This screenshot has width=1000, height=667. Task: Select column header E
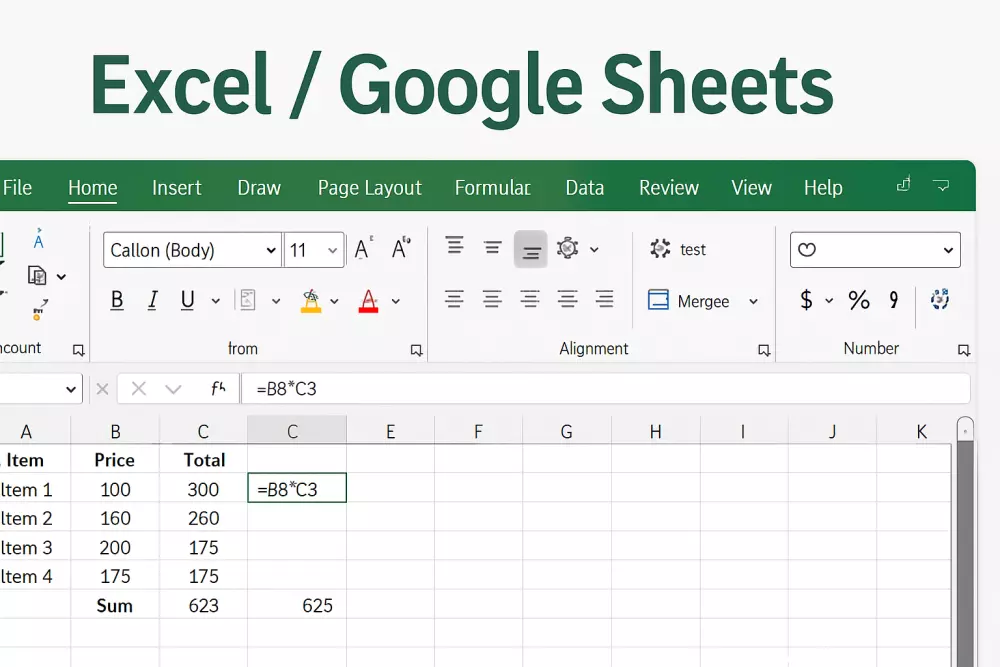[x=390, y=432]
